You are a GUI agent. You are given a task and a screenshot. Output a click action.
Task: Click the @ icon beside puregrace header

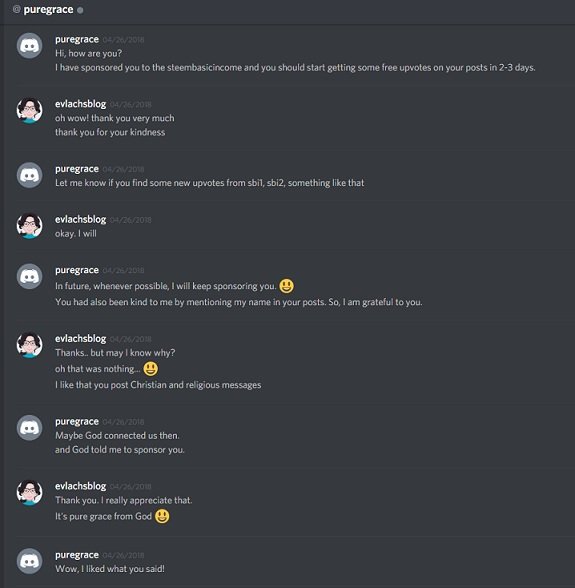coord(16,9)
